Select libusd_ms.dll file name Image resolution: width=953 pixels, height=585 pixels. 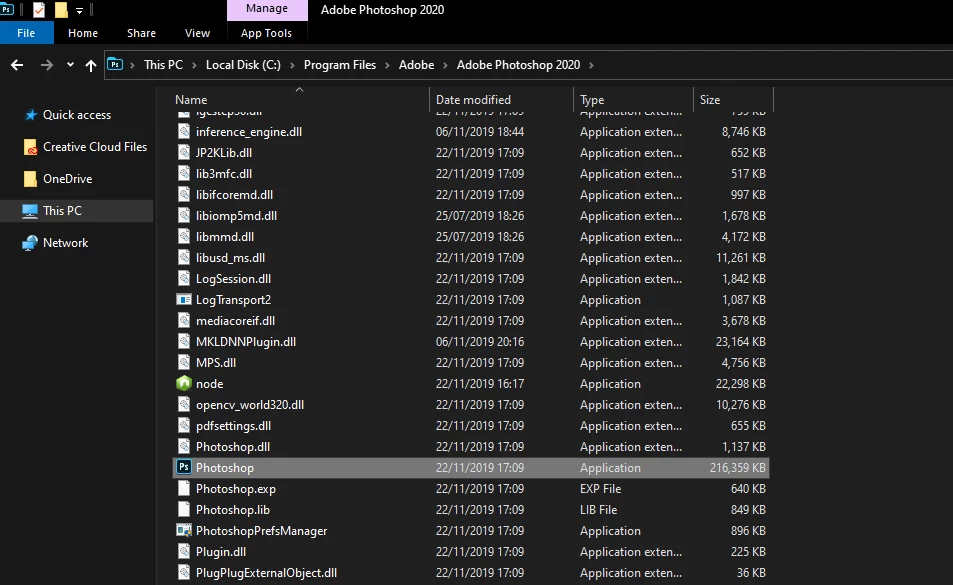click(x=230, y=258)
